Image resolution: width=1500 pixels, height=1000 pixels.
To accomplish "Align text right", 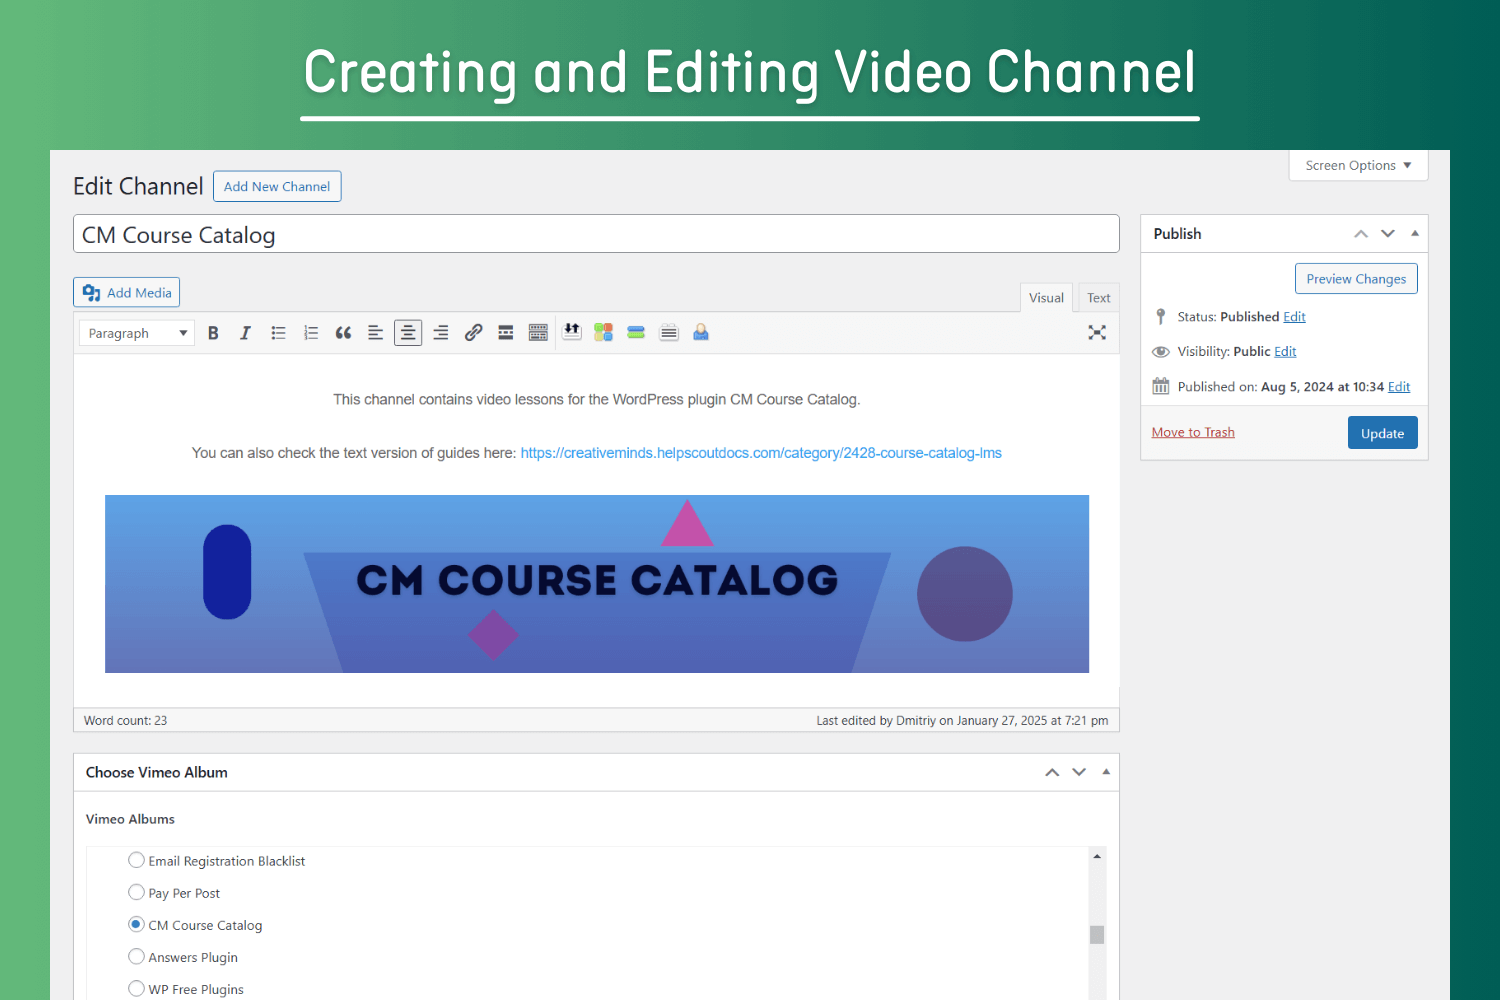I will pos(441,333).
